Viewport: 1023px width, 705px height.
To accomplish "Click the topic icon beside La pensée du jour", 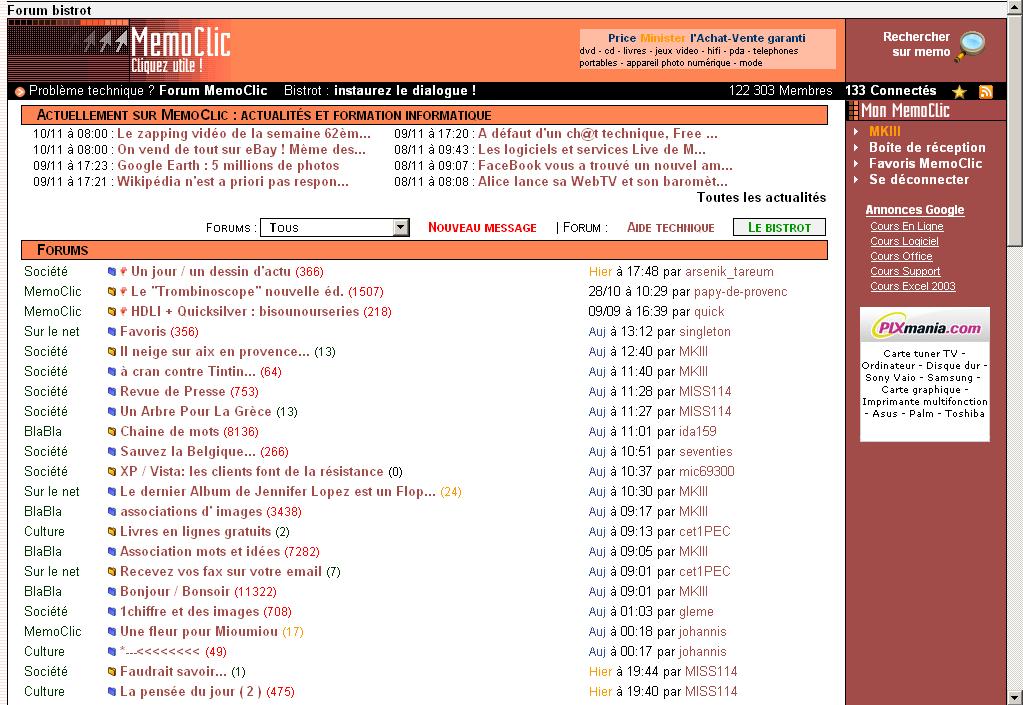I will [112, 691].
